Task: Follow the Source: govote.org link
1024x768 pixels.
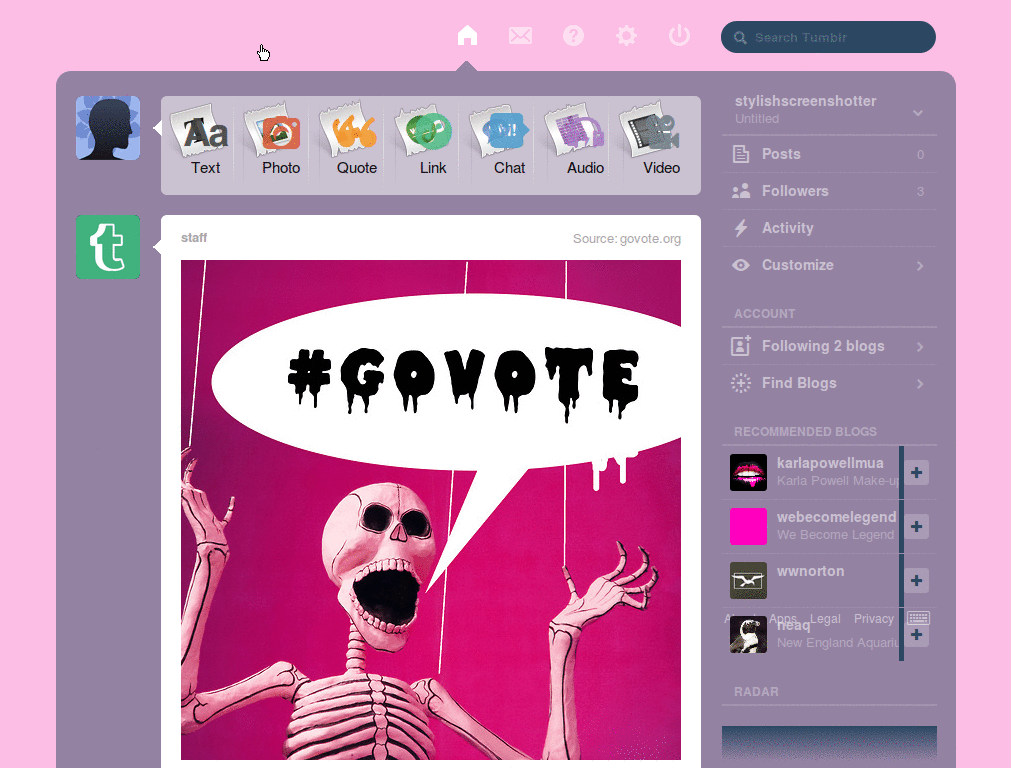Action: click(x=627, y=239)
